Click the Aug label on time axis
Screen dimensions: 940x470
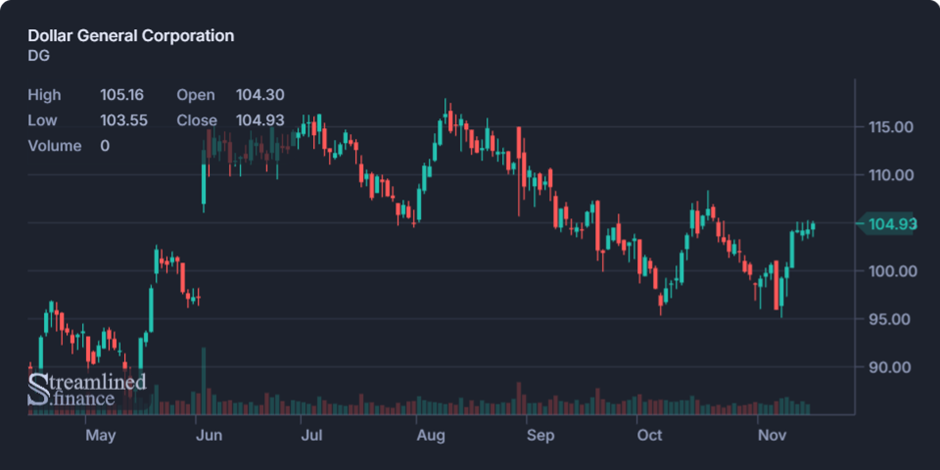pyautogui.click(x=431, y=435)
